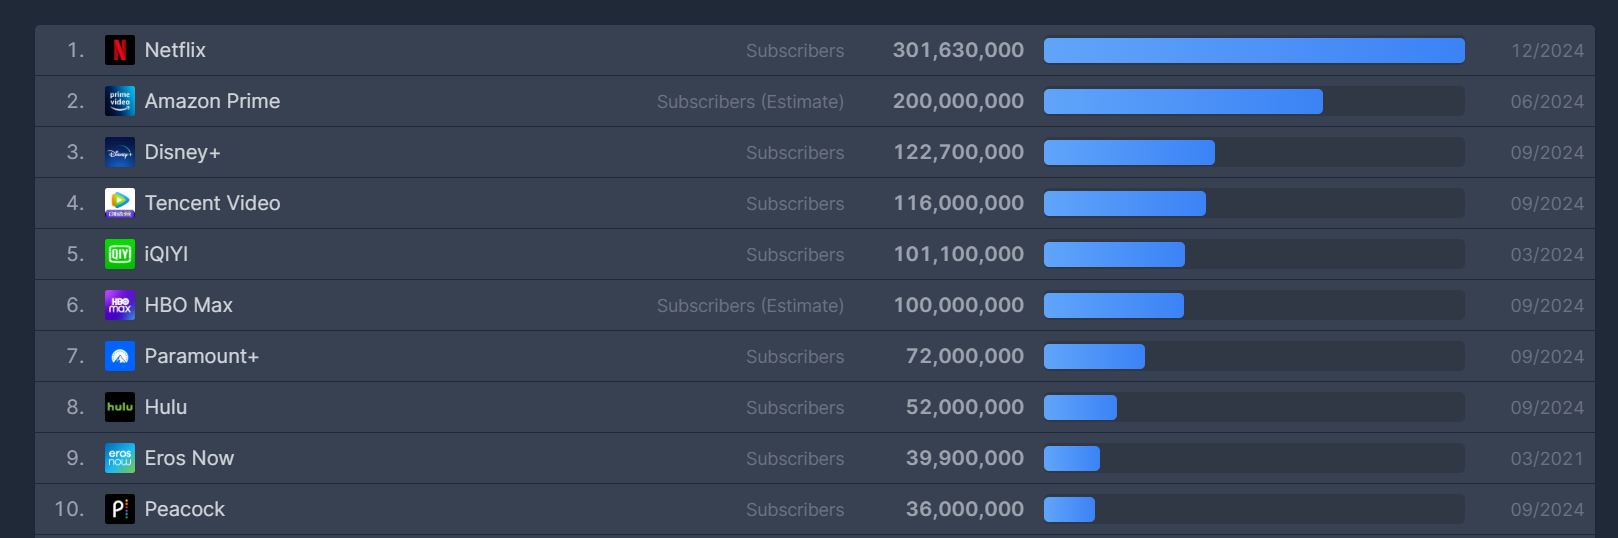The height and width of the screenshot is (538, 1618).
Task: Click Peacock's 36,000,000 subscriber value
Action: (x=965, y=509)
